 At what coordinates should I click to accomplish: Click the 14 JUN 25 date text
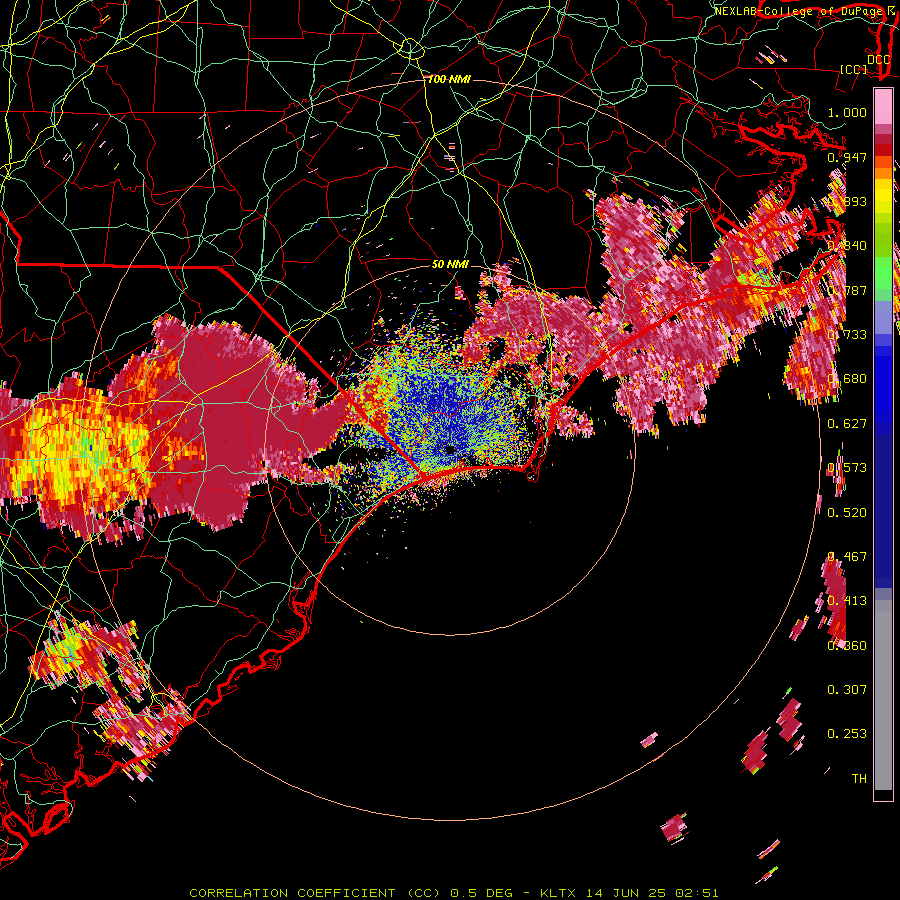click(x=626, y=893)
